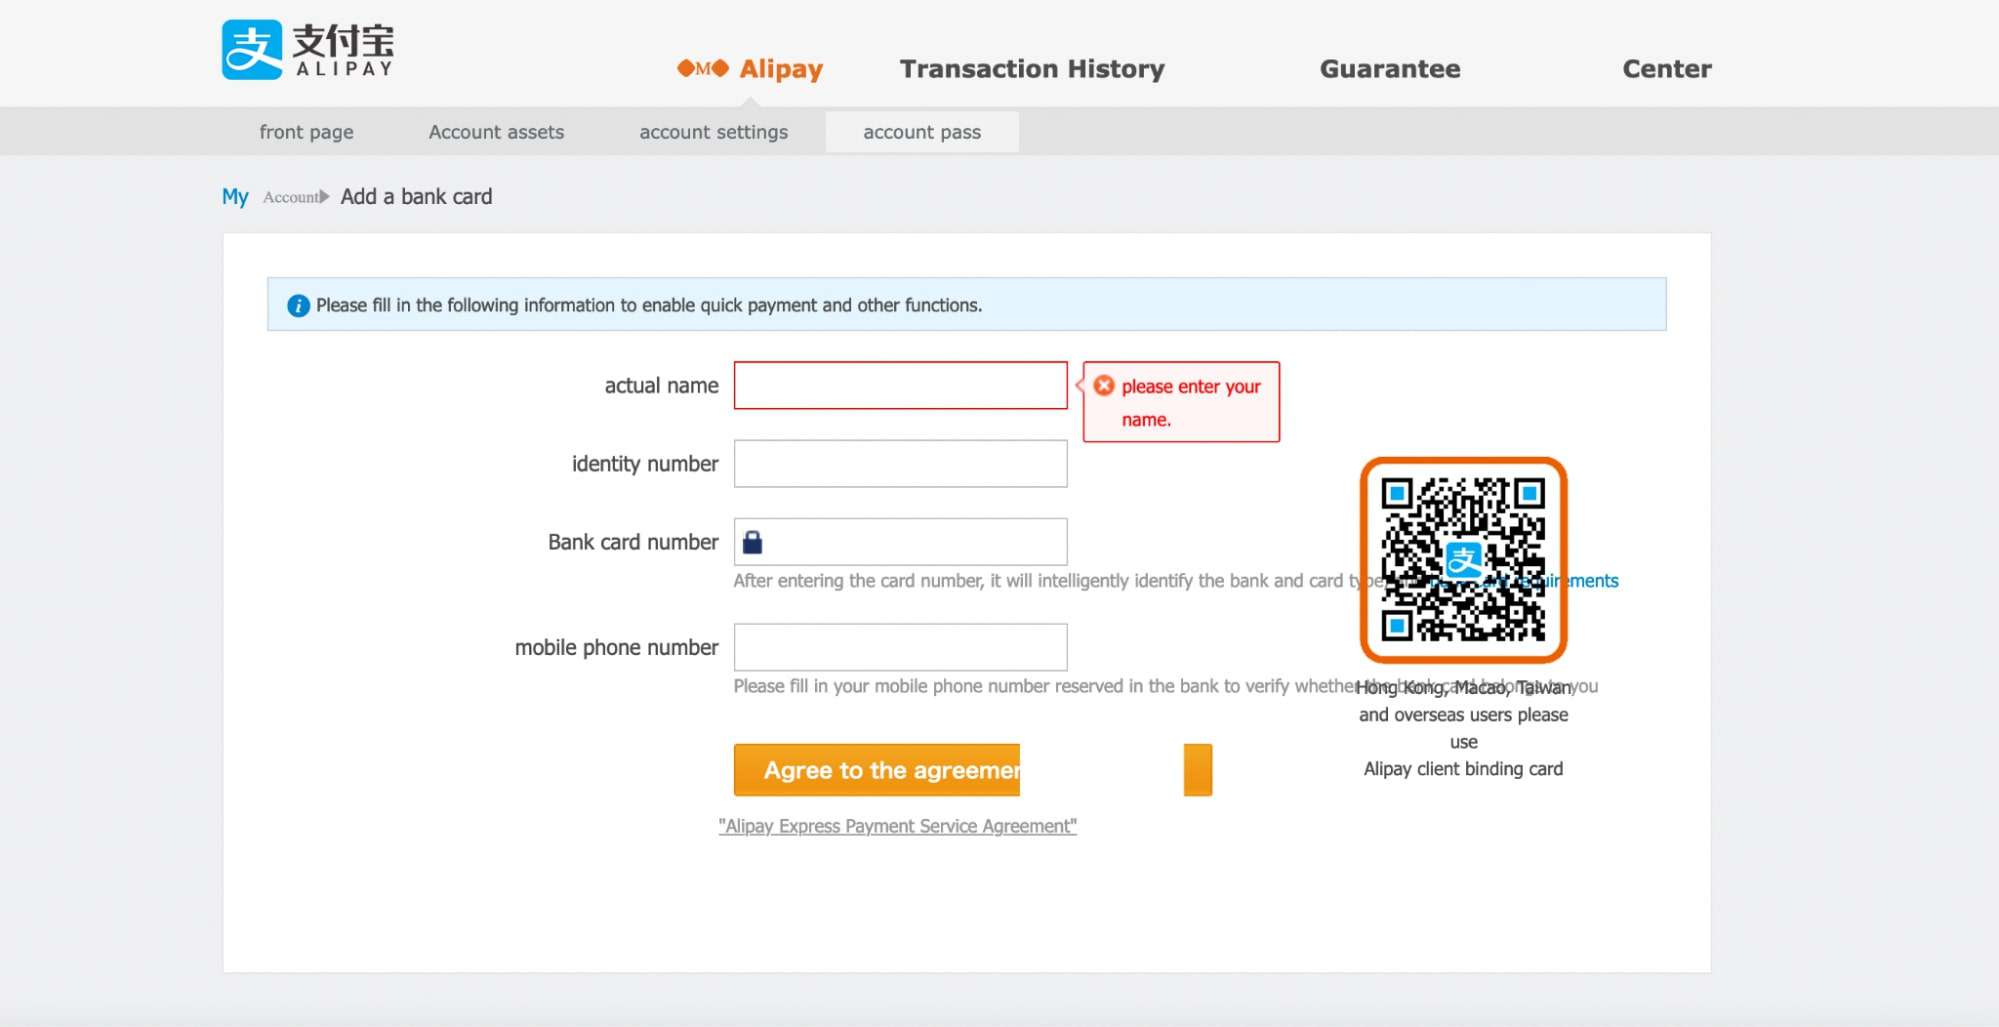Select Account assets in the submenu
Screen dimensions: 1999x1027
coord(496,132)
